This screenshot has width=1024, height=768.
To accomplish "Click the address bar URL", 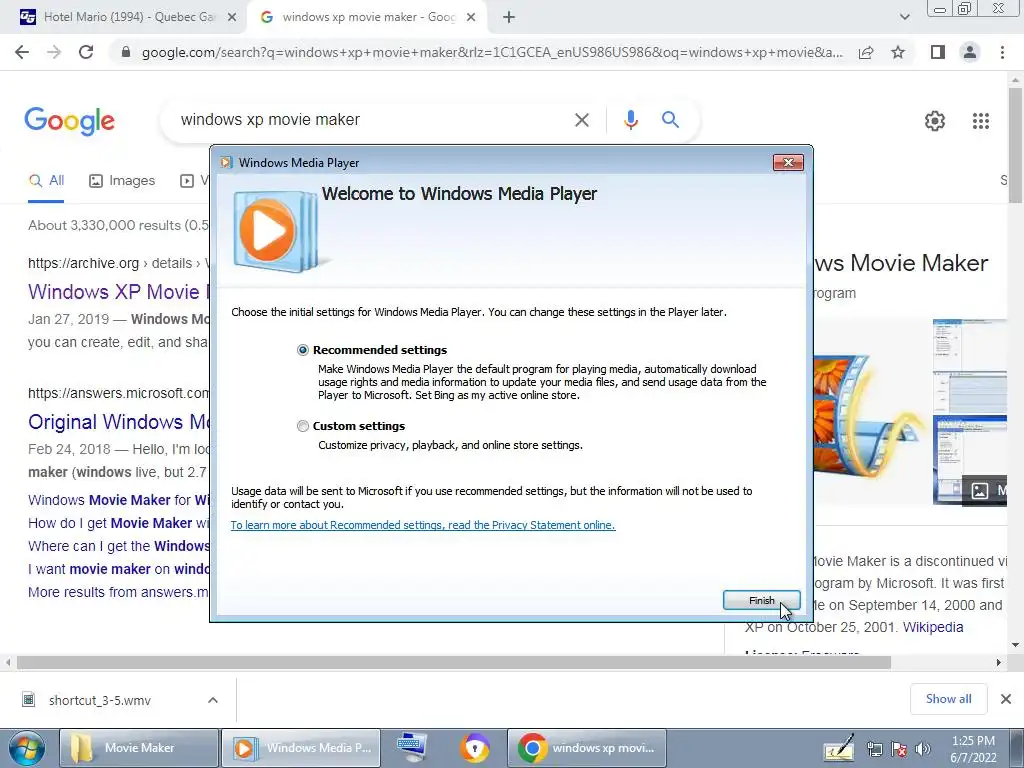I will click(x=492, y=52).
